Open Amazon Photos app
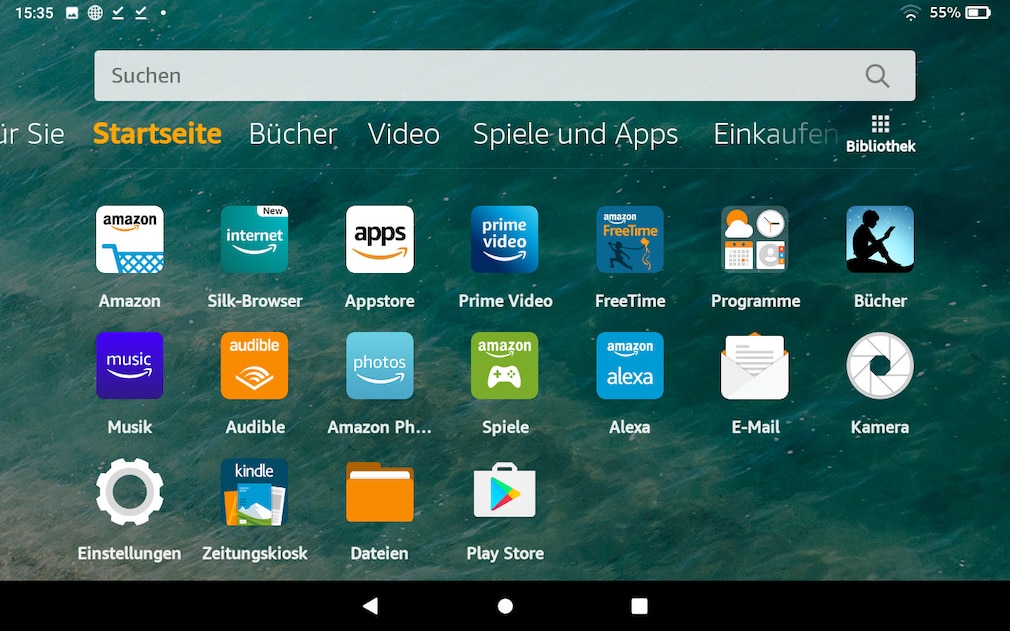This screenshot has width=1010, height=631. (379, 366)
